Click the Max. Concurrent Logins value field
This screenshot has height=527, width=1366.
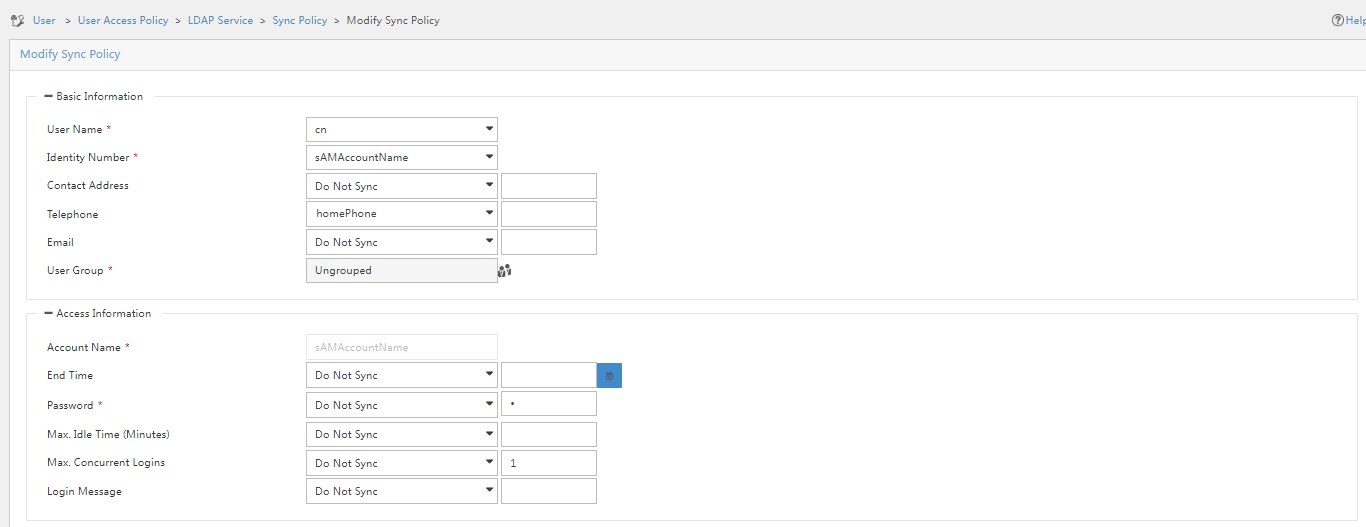[x=549, y=463]
